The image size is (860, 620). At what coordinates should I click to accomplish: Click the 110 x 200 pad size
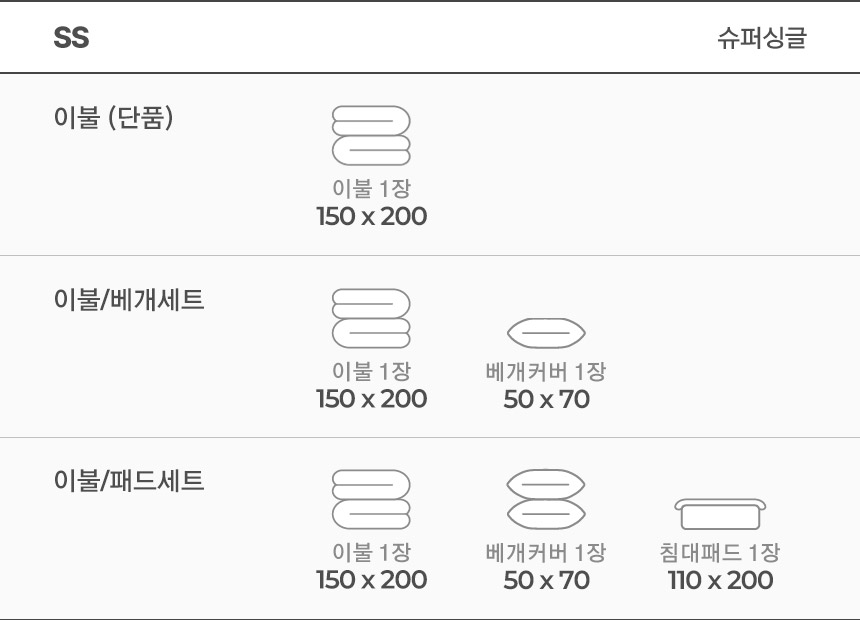[x=720, y=580]
